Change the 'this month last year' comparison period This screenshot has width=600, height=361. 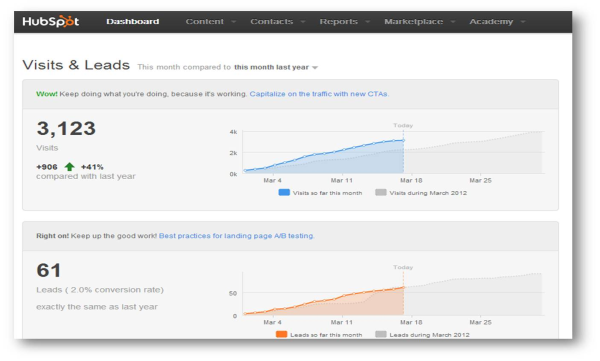[x=276, y=67]
